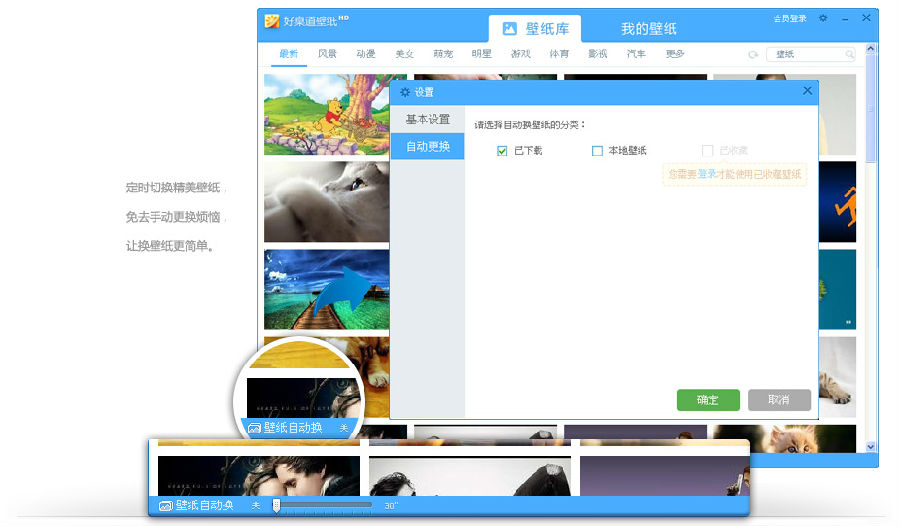
Task: Click the refresh icon beside the search box
Action: click(x=753, y=54)
